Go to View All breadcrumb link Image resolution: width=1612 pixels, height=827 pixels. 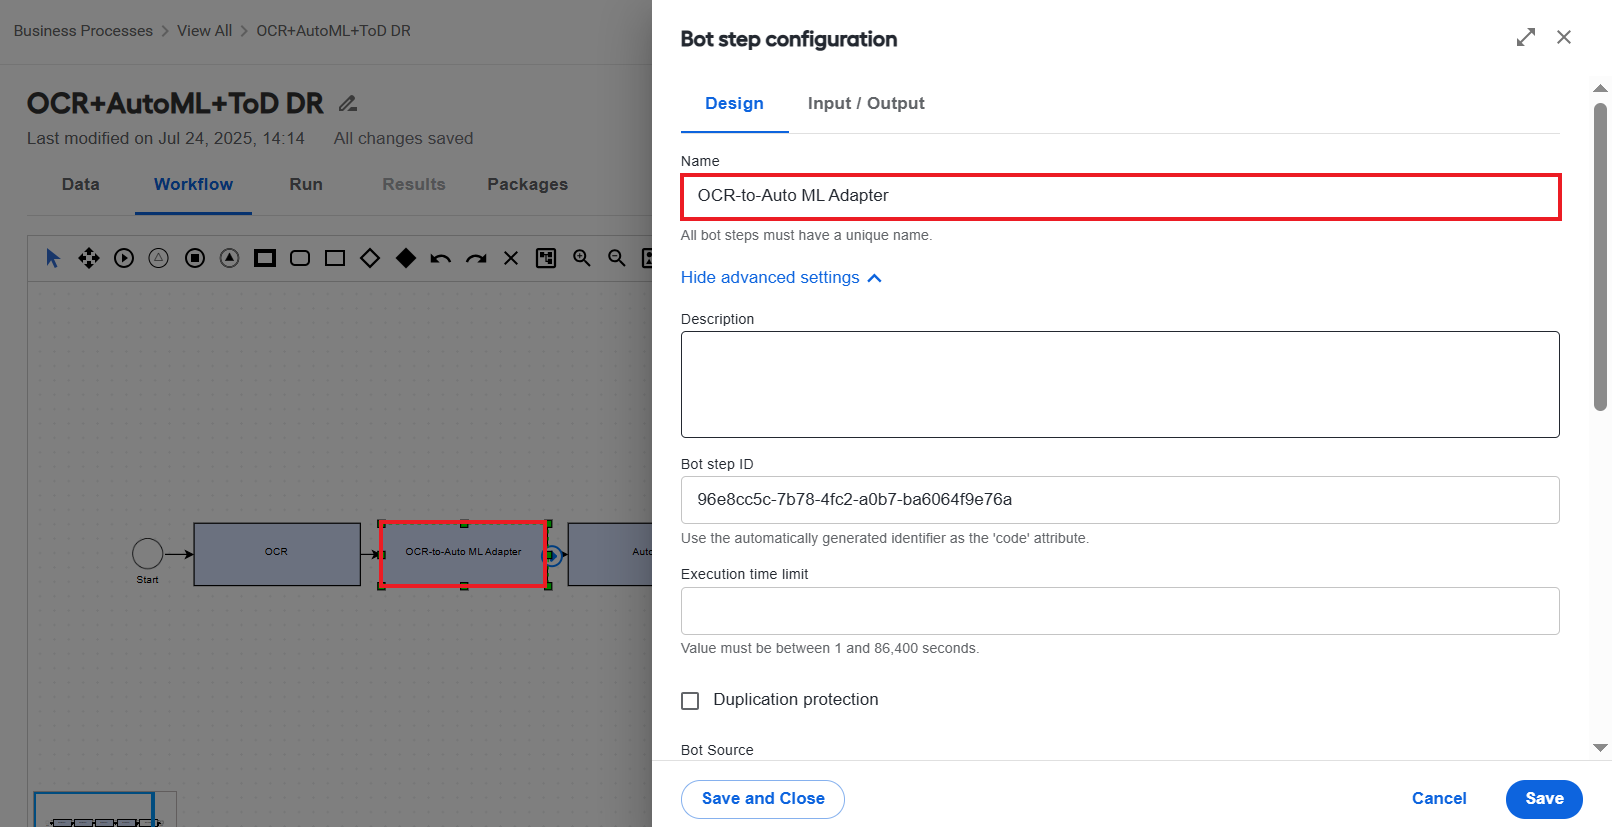(204, 31)
